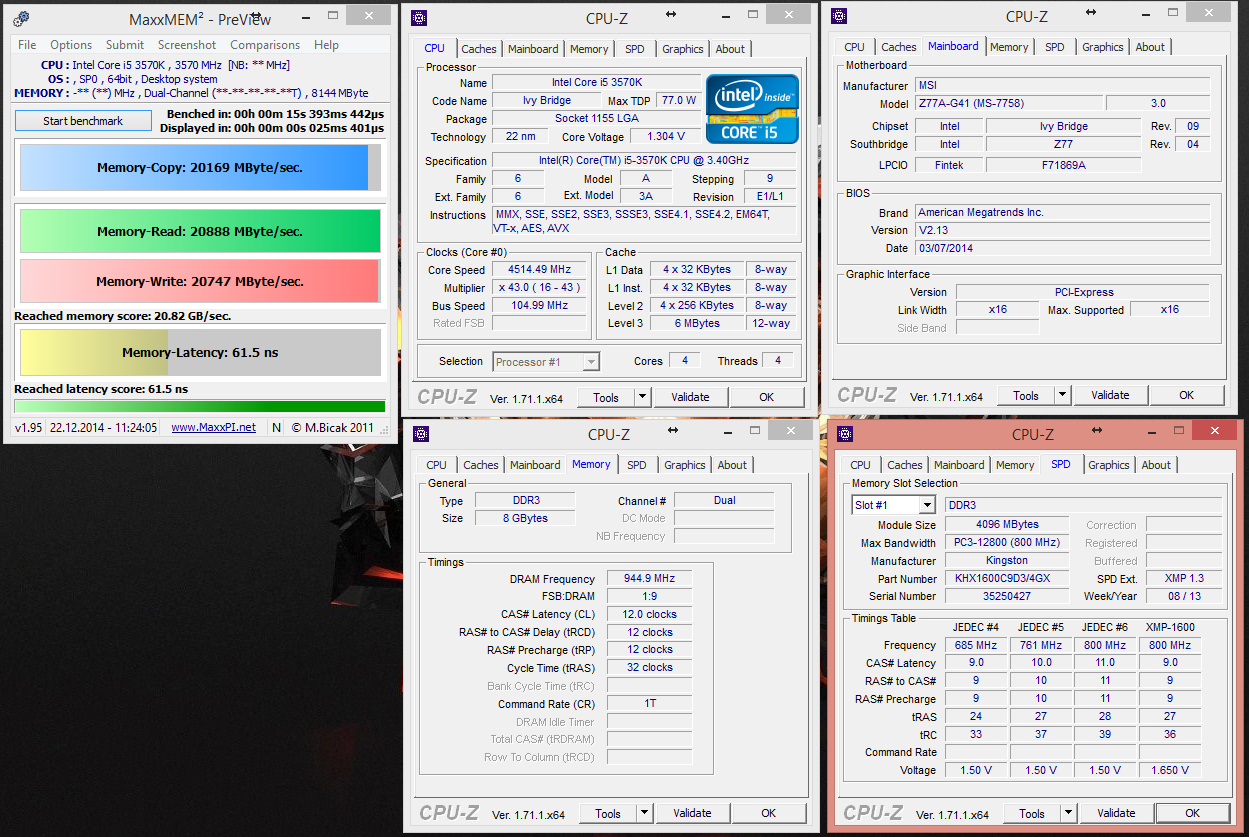Click BIOS Date value 03/07/2014
The height and width of the screenshot is (837, 1249).
(1062, 248)
